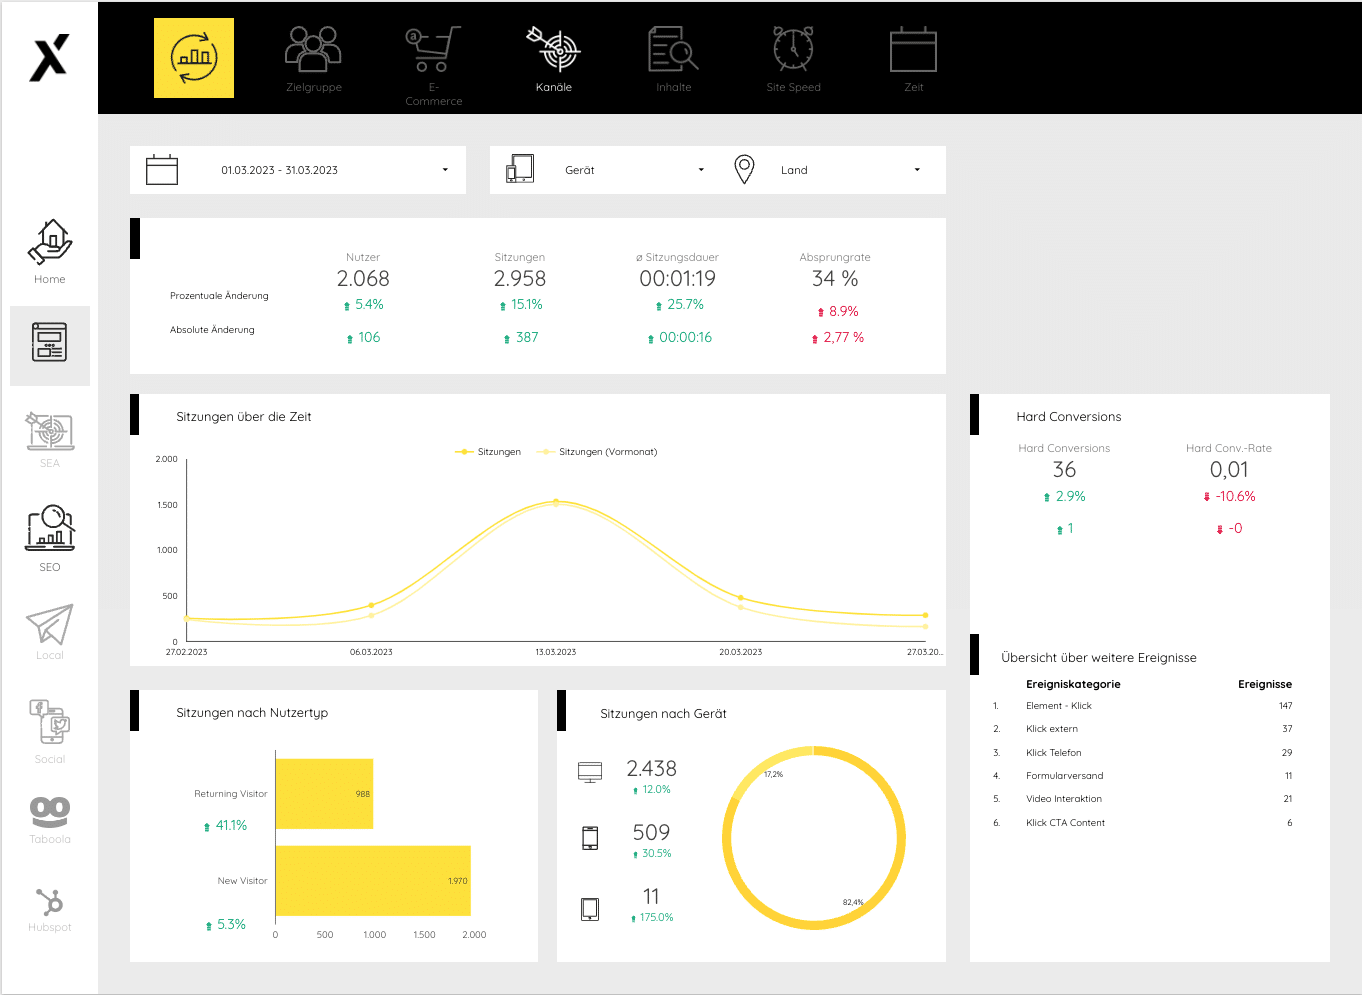Screen dimensions: 1362x995
Task: Expand the Gerät dropdown
Action: click(x=634, y=170)
